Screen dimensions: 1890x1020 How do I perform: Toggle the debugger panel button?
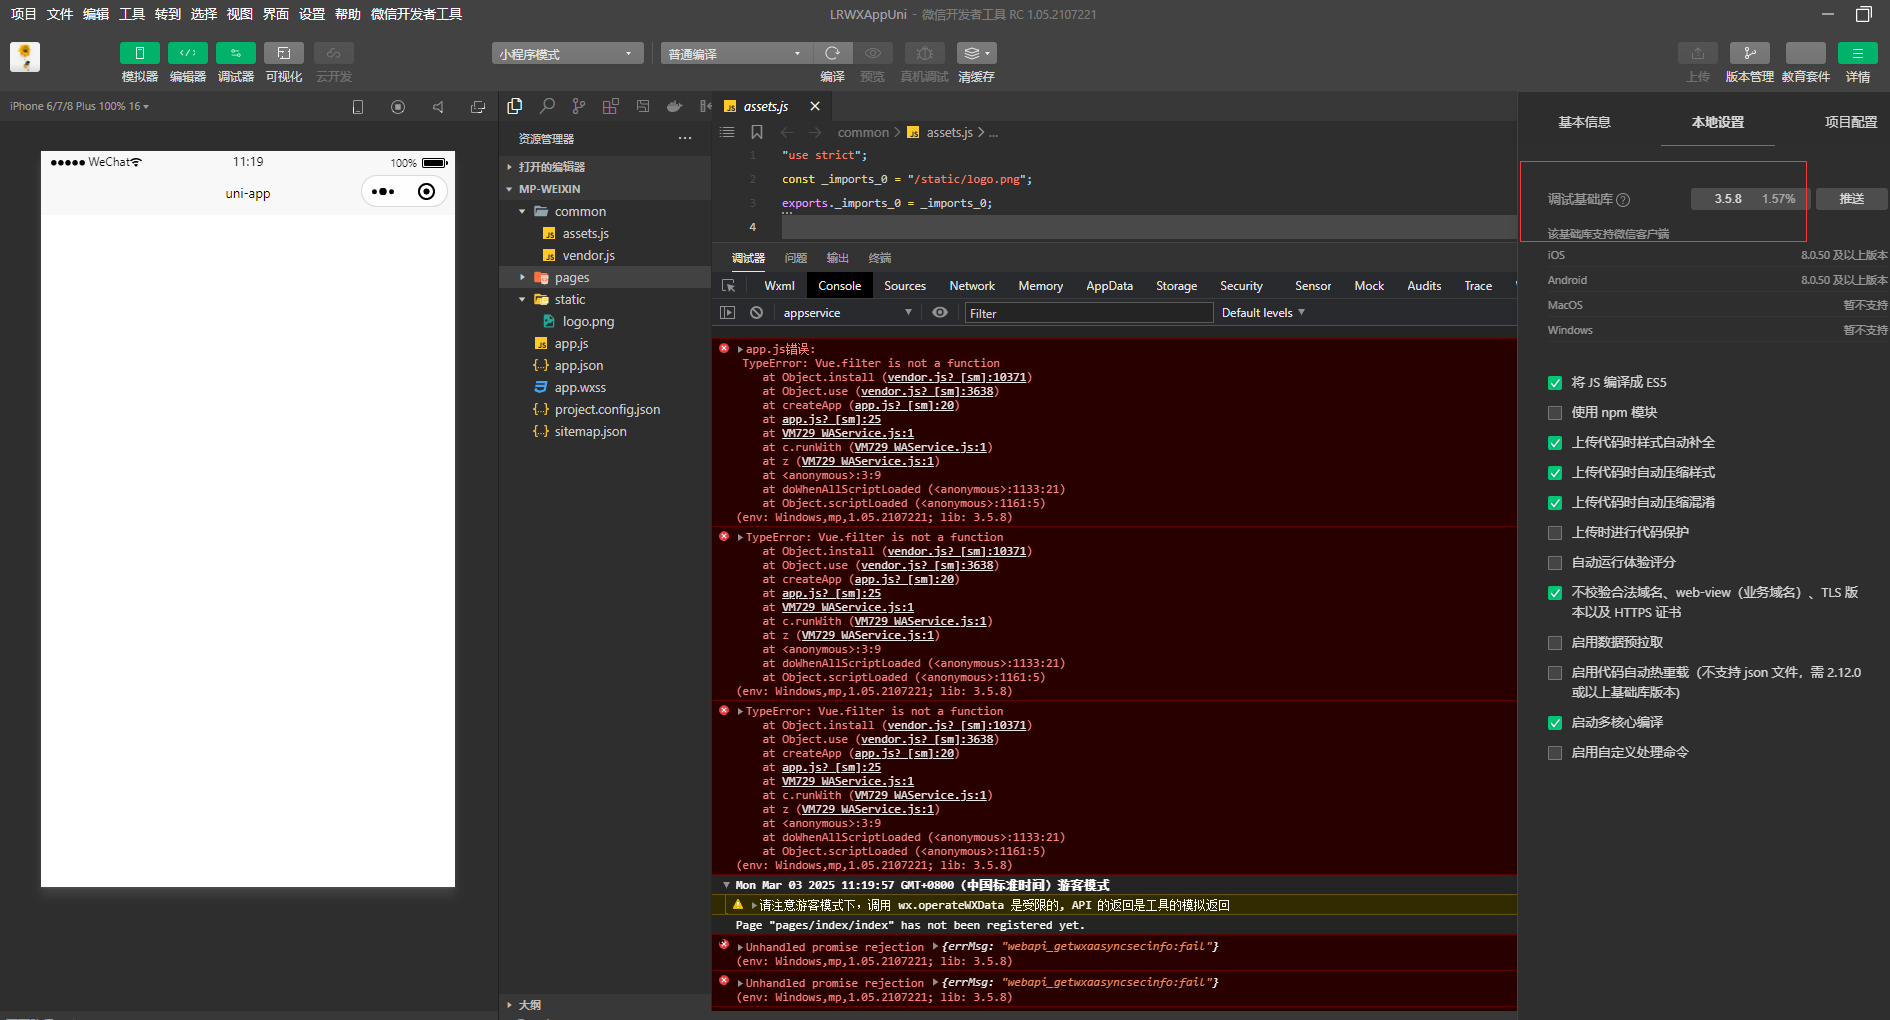(x=235, y=53)
